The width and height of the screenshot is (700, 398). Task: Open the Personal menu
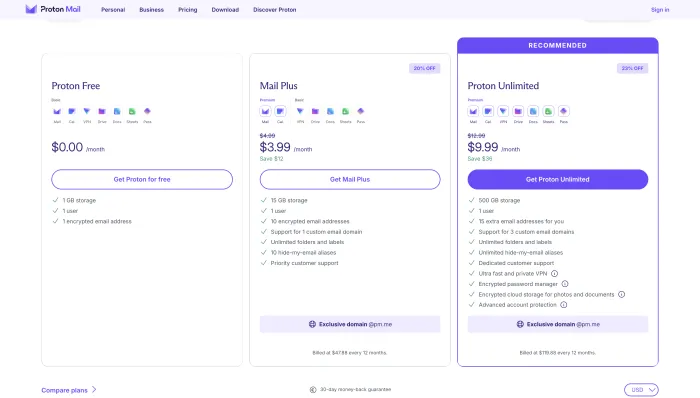point(113,9)
